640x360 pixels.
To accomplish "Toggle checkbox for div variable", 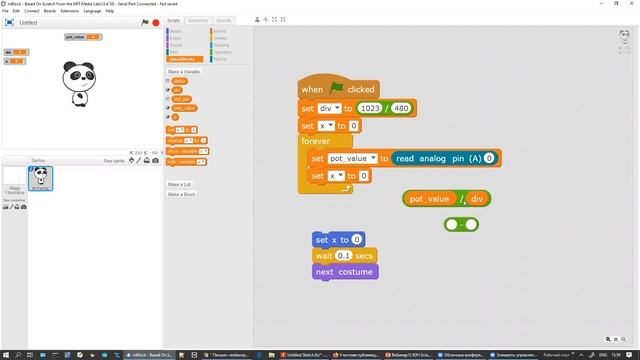I will [x=168, y=90].
